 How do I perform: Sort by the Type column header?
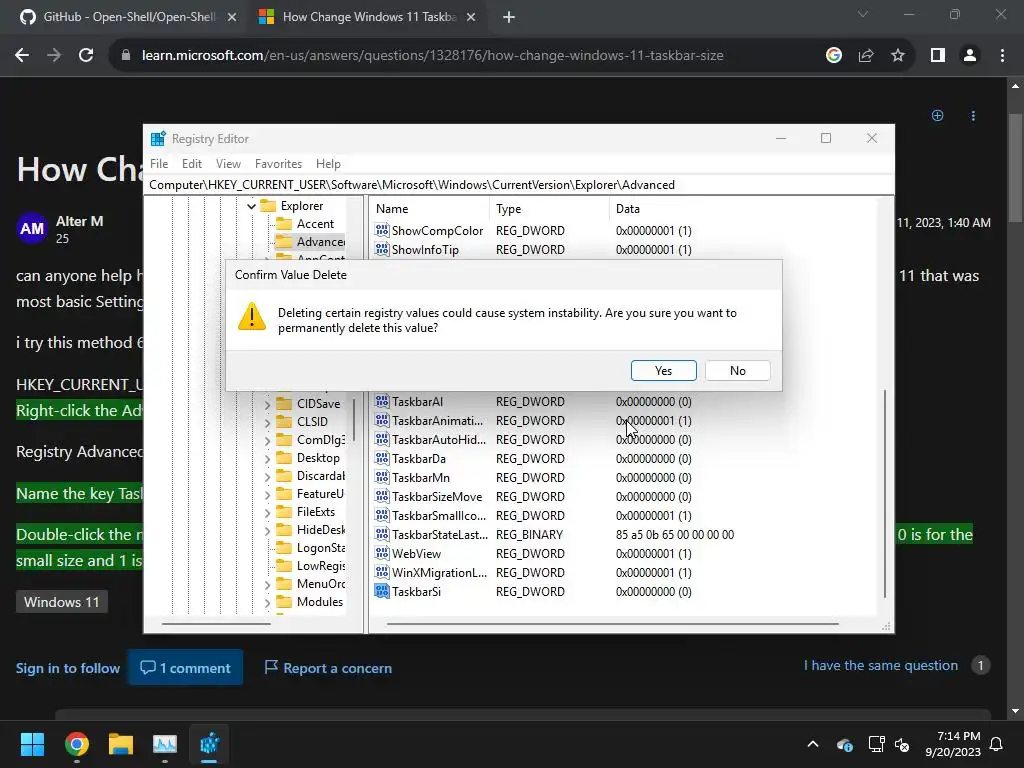click(x=549, y=209)
